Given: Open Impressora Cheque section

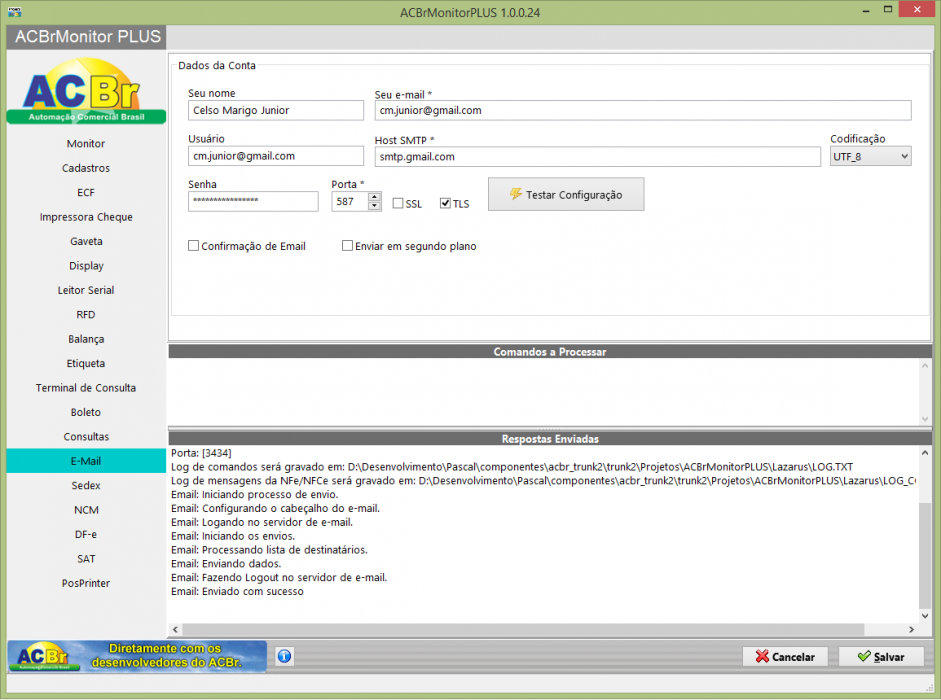Looking at the screenshot, I should tap(86, 217).
